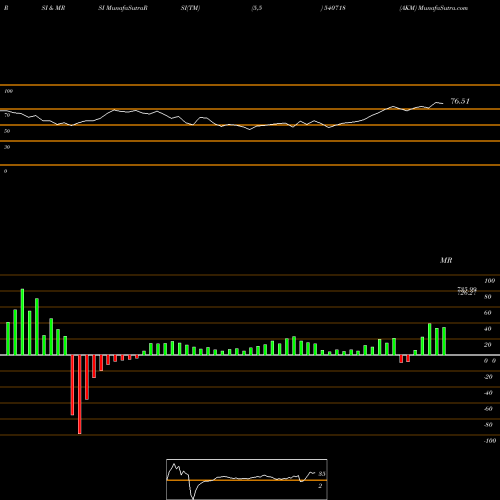Open the mini overview chart thumbnail
Viewport: 500px width, 500px height.
247,479
